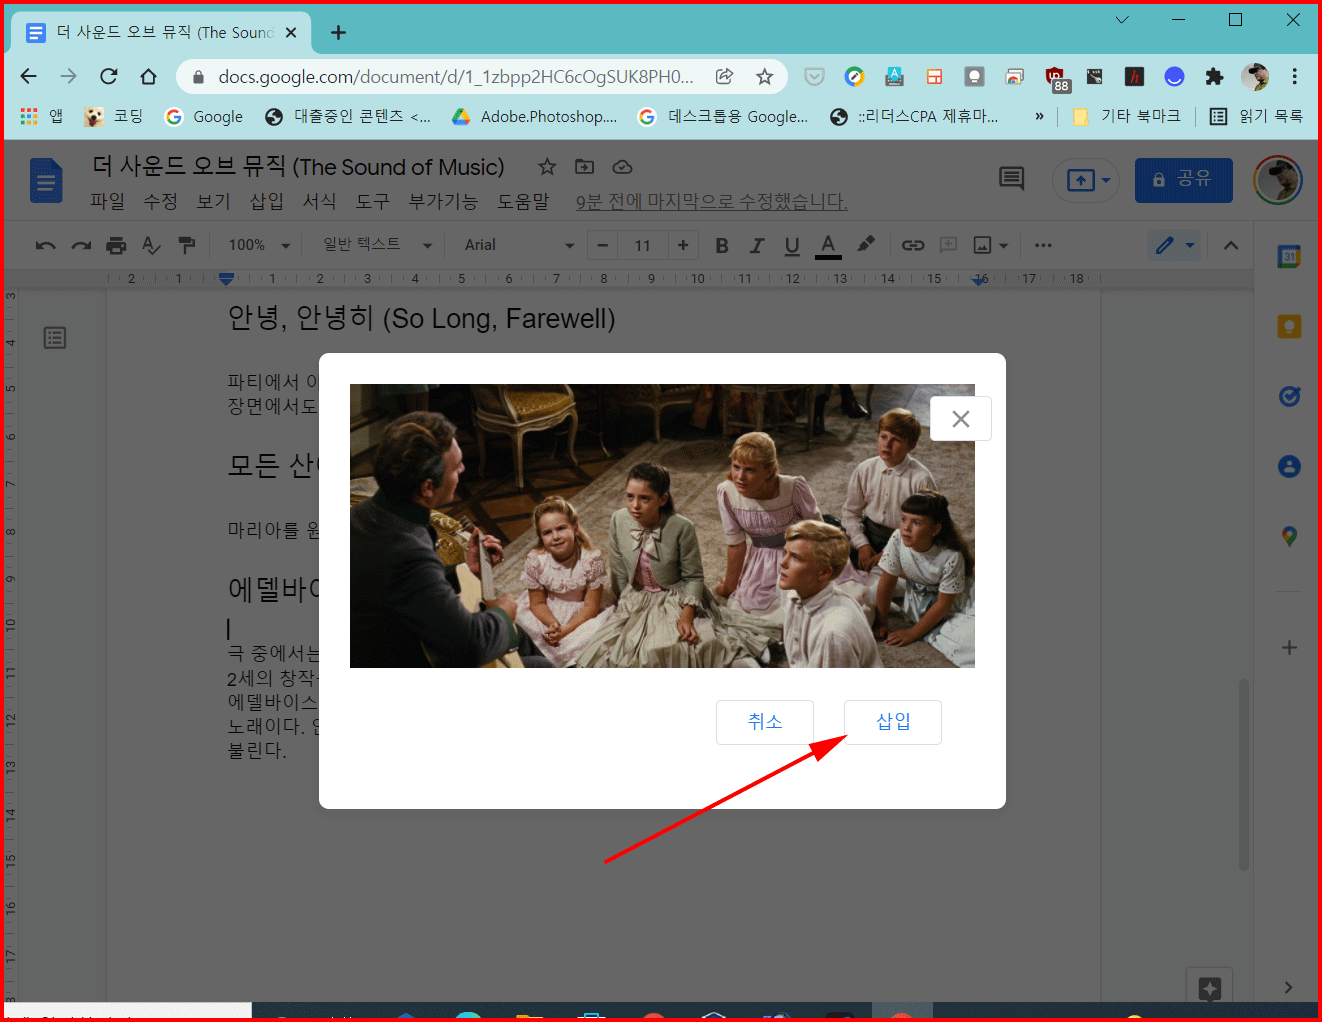Open Contacts side panel

click(x=1290, y=466)
